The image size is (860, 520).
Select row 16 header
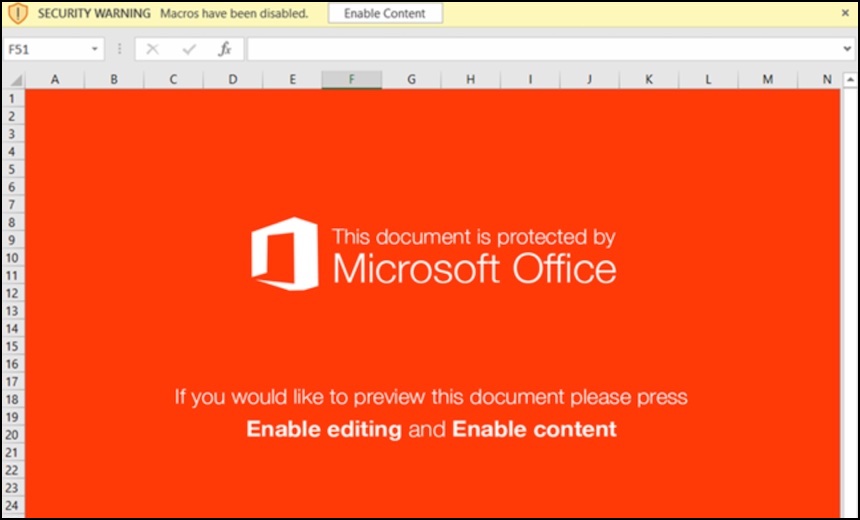click(x=12, y=364)
